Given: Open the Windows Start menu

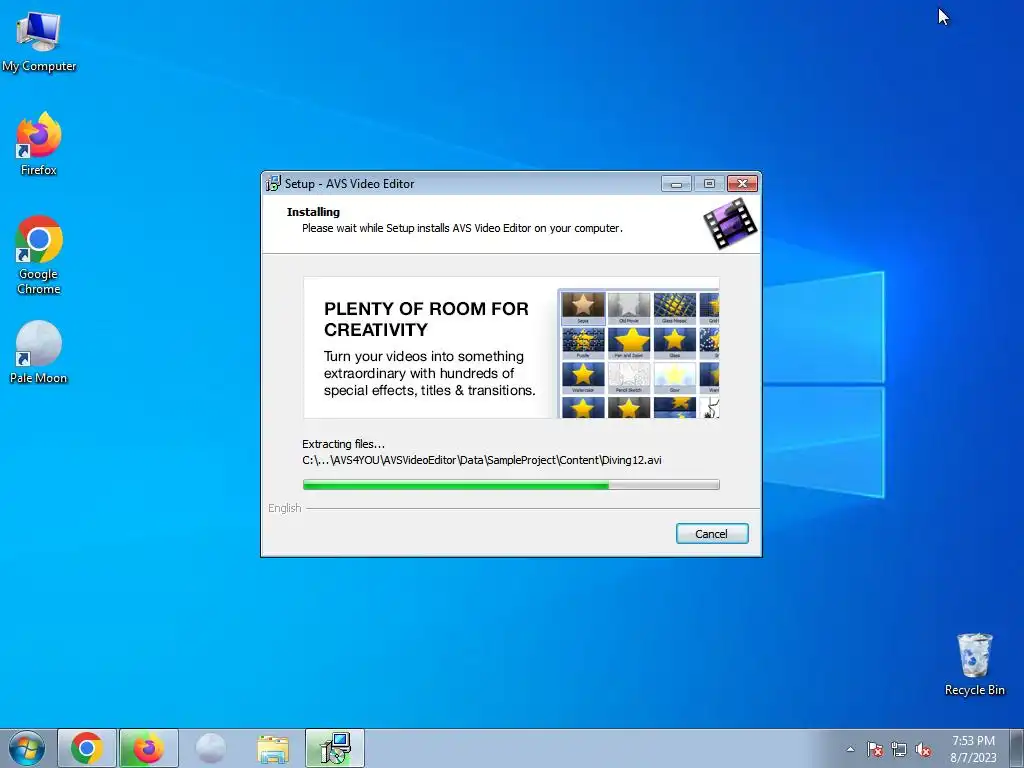Looking at the screenshot, I should [x=26, y=748].
